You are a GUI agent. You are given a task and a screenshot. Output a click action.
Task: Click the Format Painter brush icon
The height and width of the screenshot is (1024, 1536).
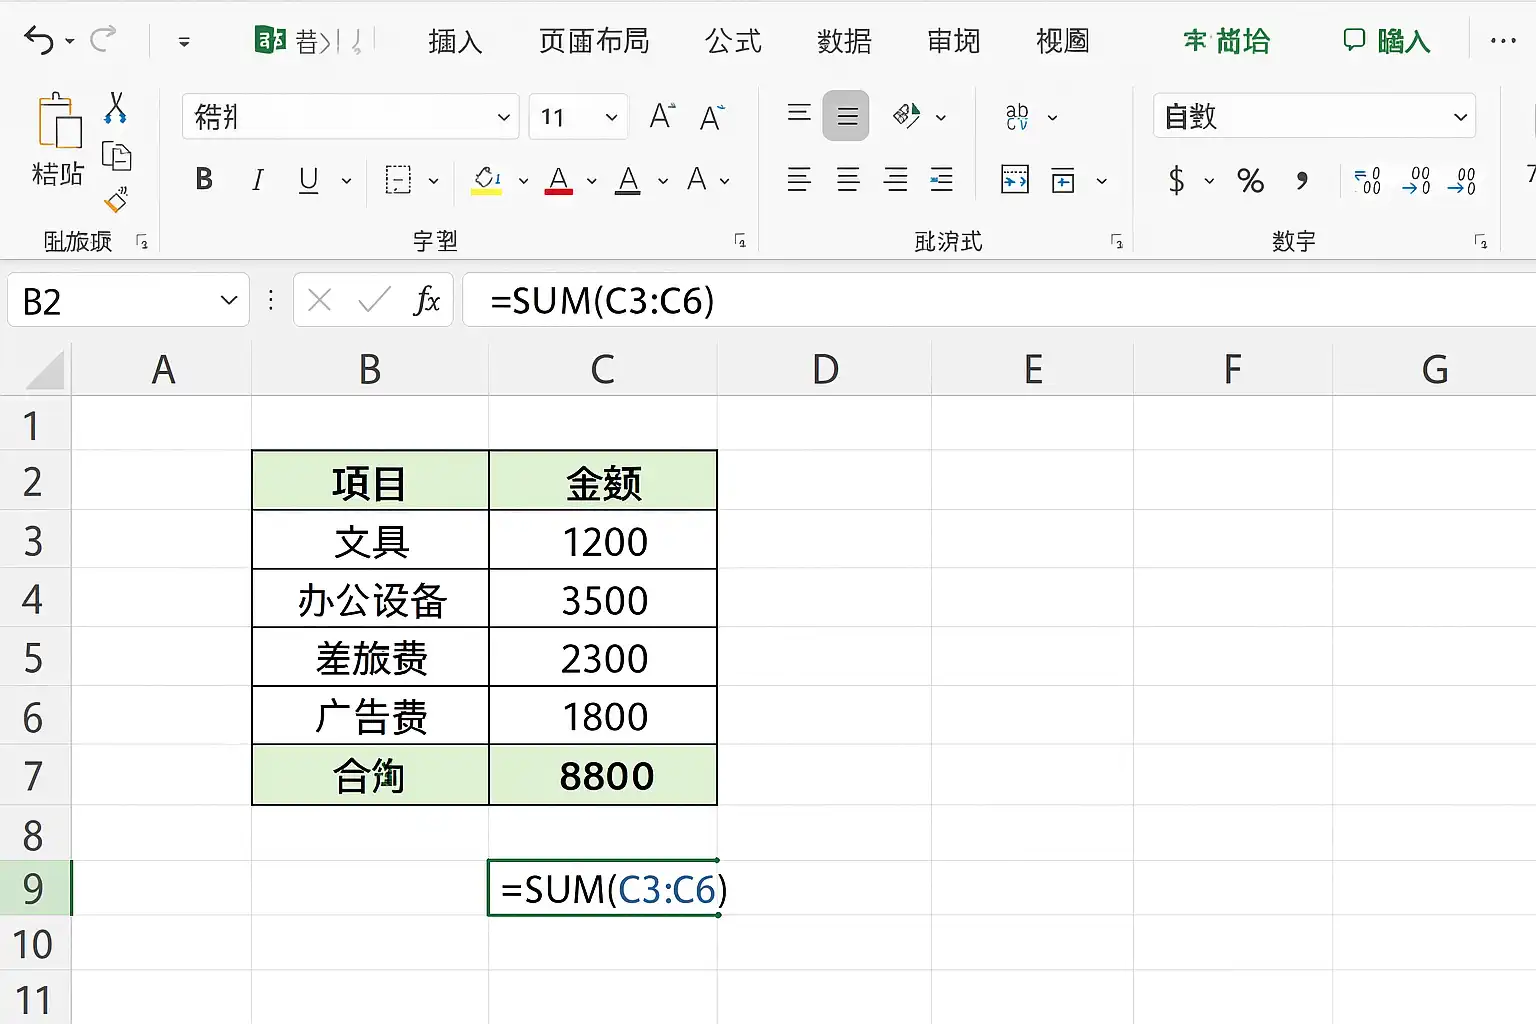click(116, 200)
